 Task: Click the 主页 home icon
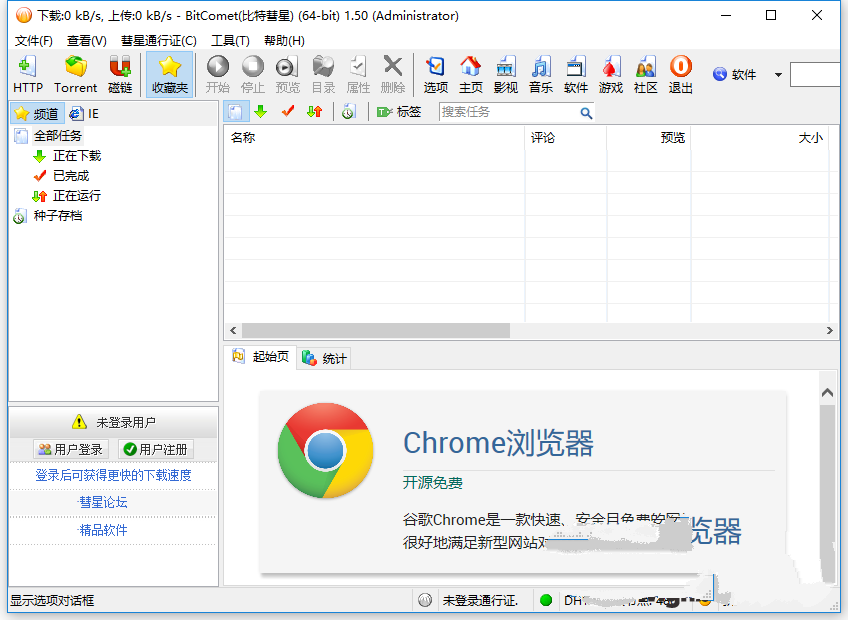[x=471, y=74]
